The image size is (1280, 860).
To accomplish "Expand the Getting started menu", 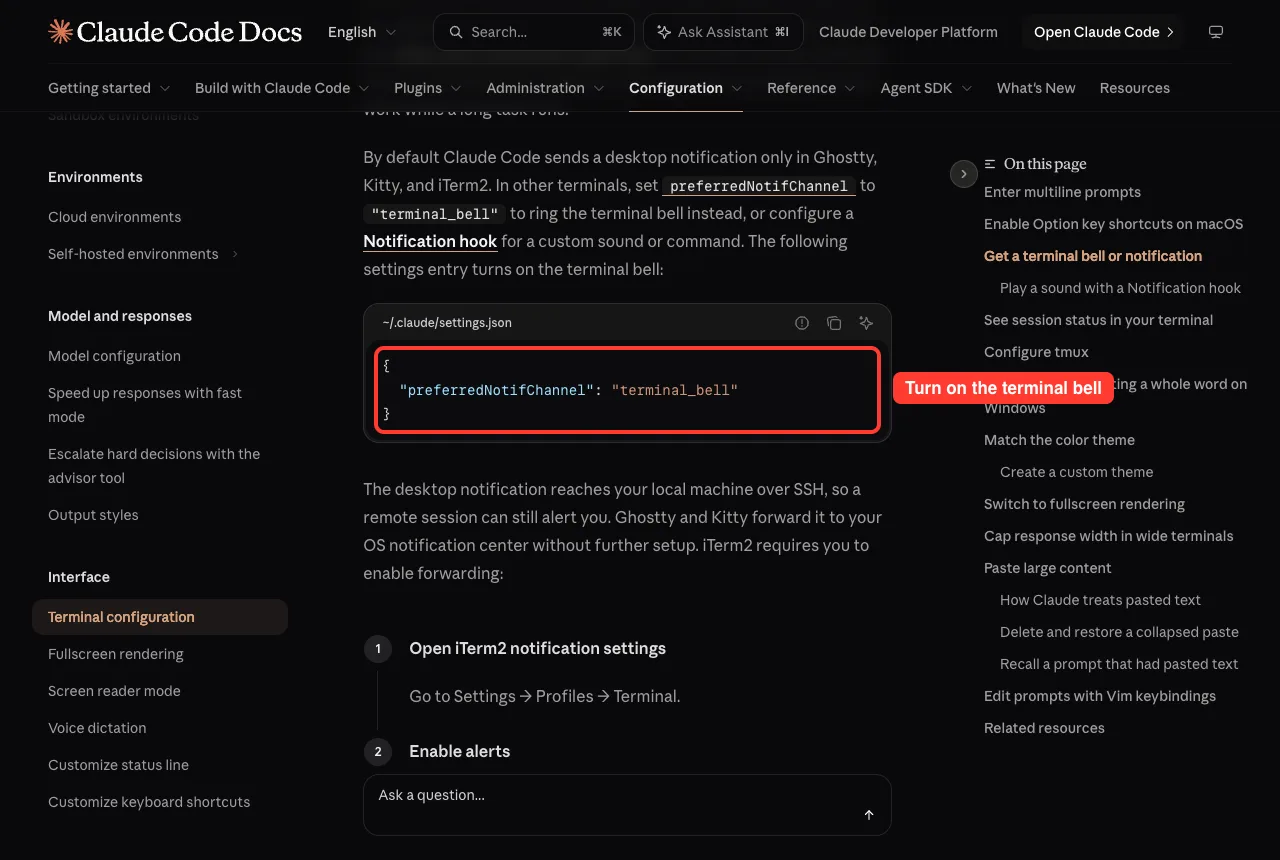I will coord(109,88).
